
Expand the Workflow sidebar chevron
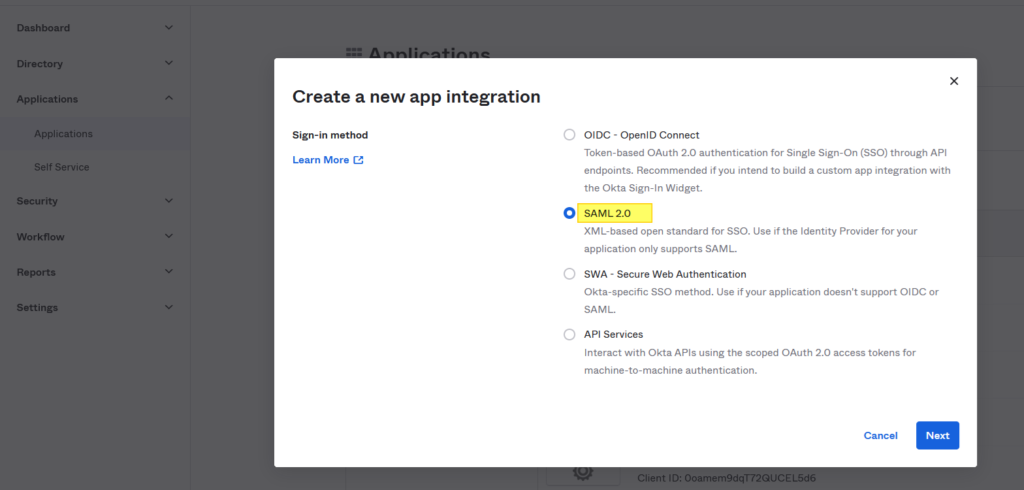(x=168, y=237)
